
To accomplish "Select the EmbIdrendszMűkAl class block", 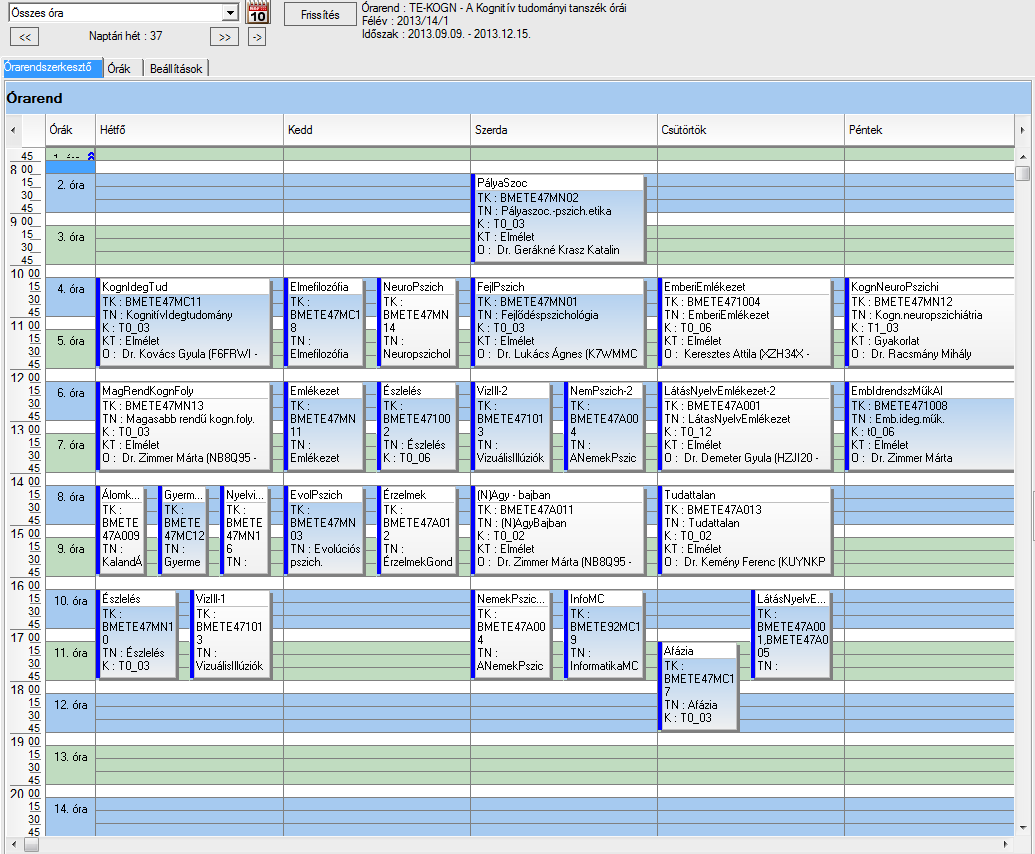I will pos(929,426).
